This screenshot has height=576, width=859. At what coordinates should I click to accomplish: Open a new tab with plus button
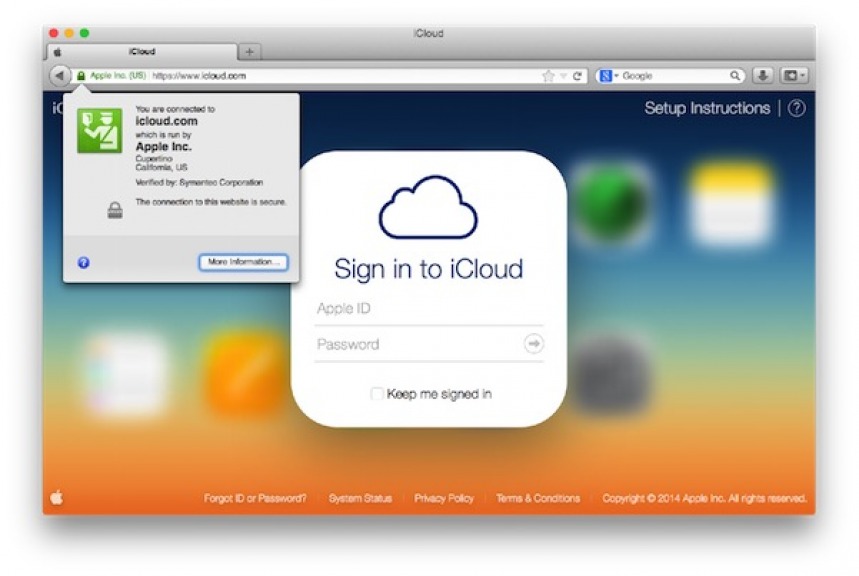coord(250,51)
